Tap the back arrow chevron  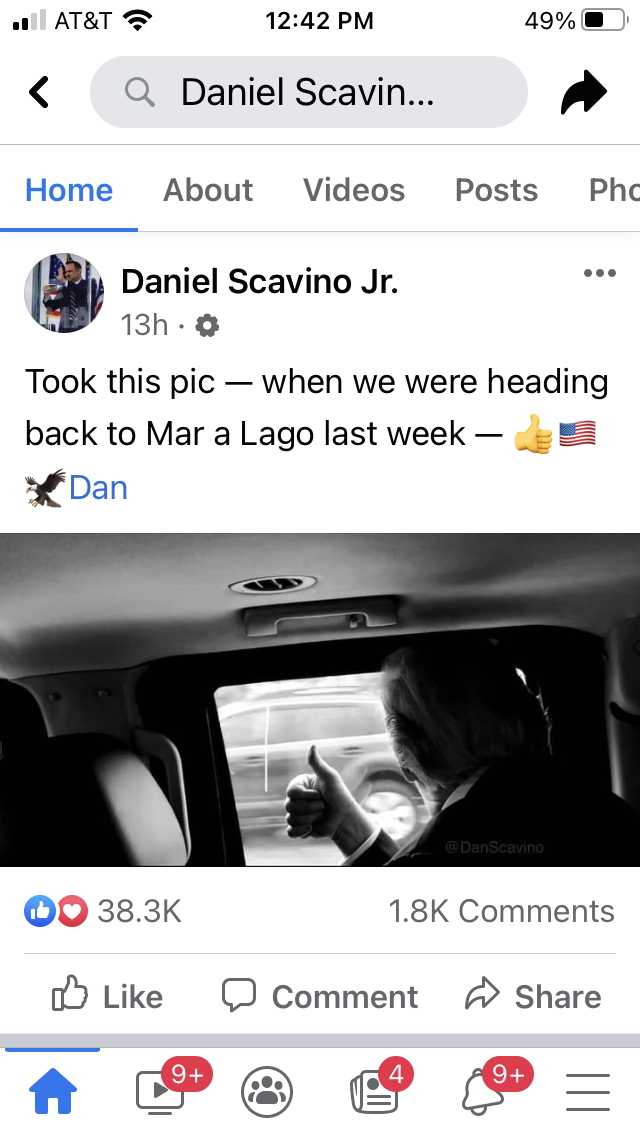(39, 92)
